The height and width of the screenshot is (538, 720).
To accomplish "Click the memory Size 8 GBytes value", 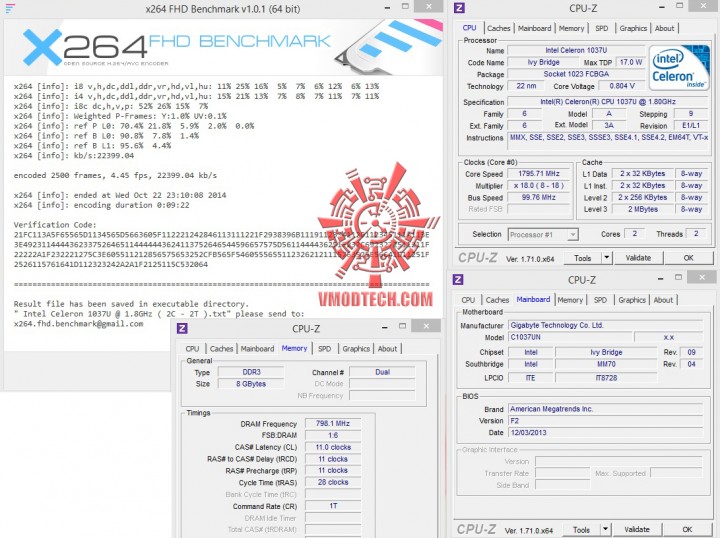I will [x=251, y=384].
